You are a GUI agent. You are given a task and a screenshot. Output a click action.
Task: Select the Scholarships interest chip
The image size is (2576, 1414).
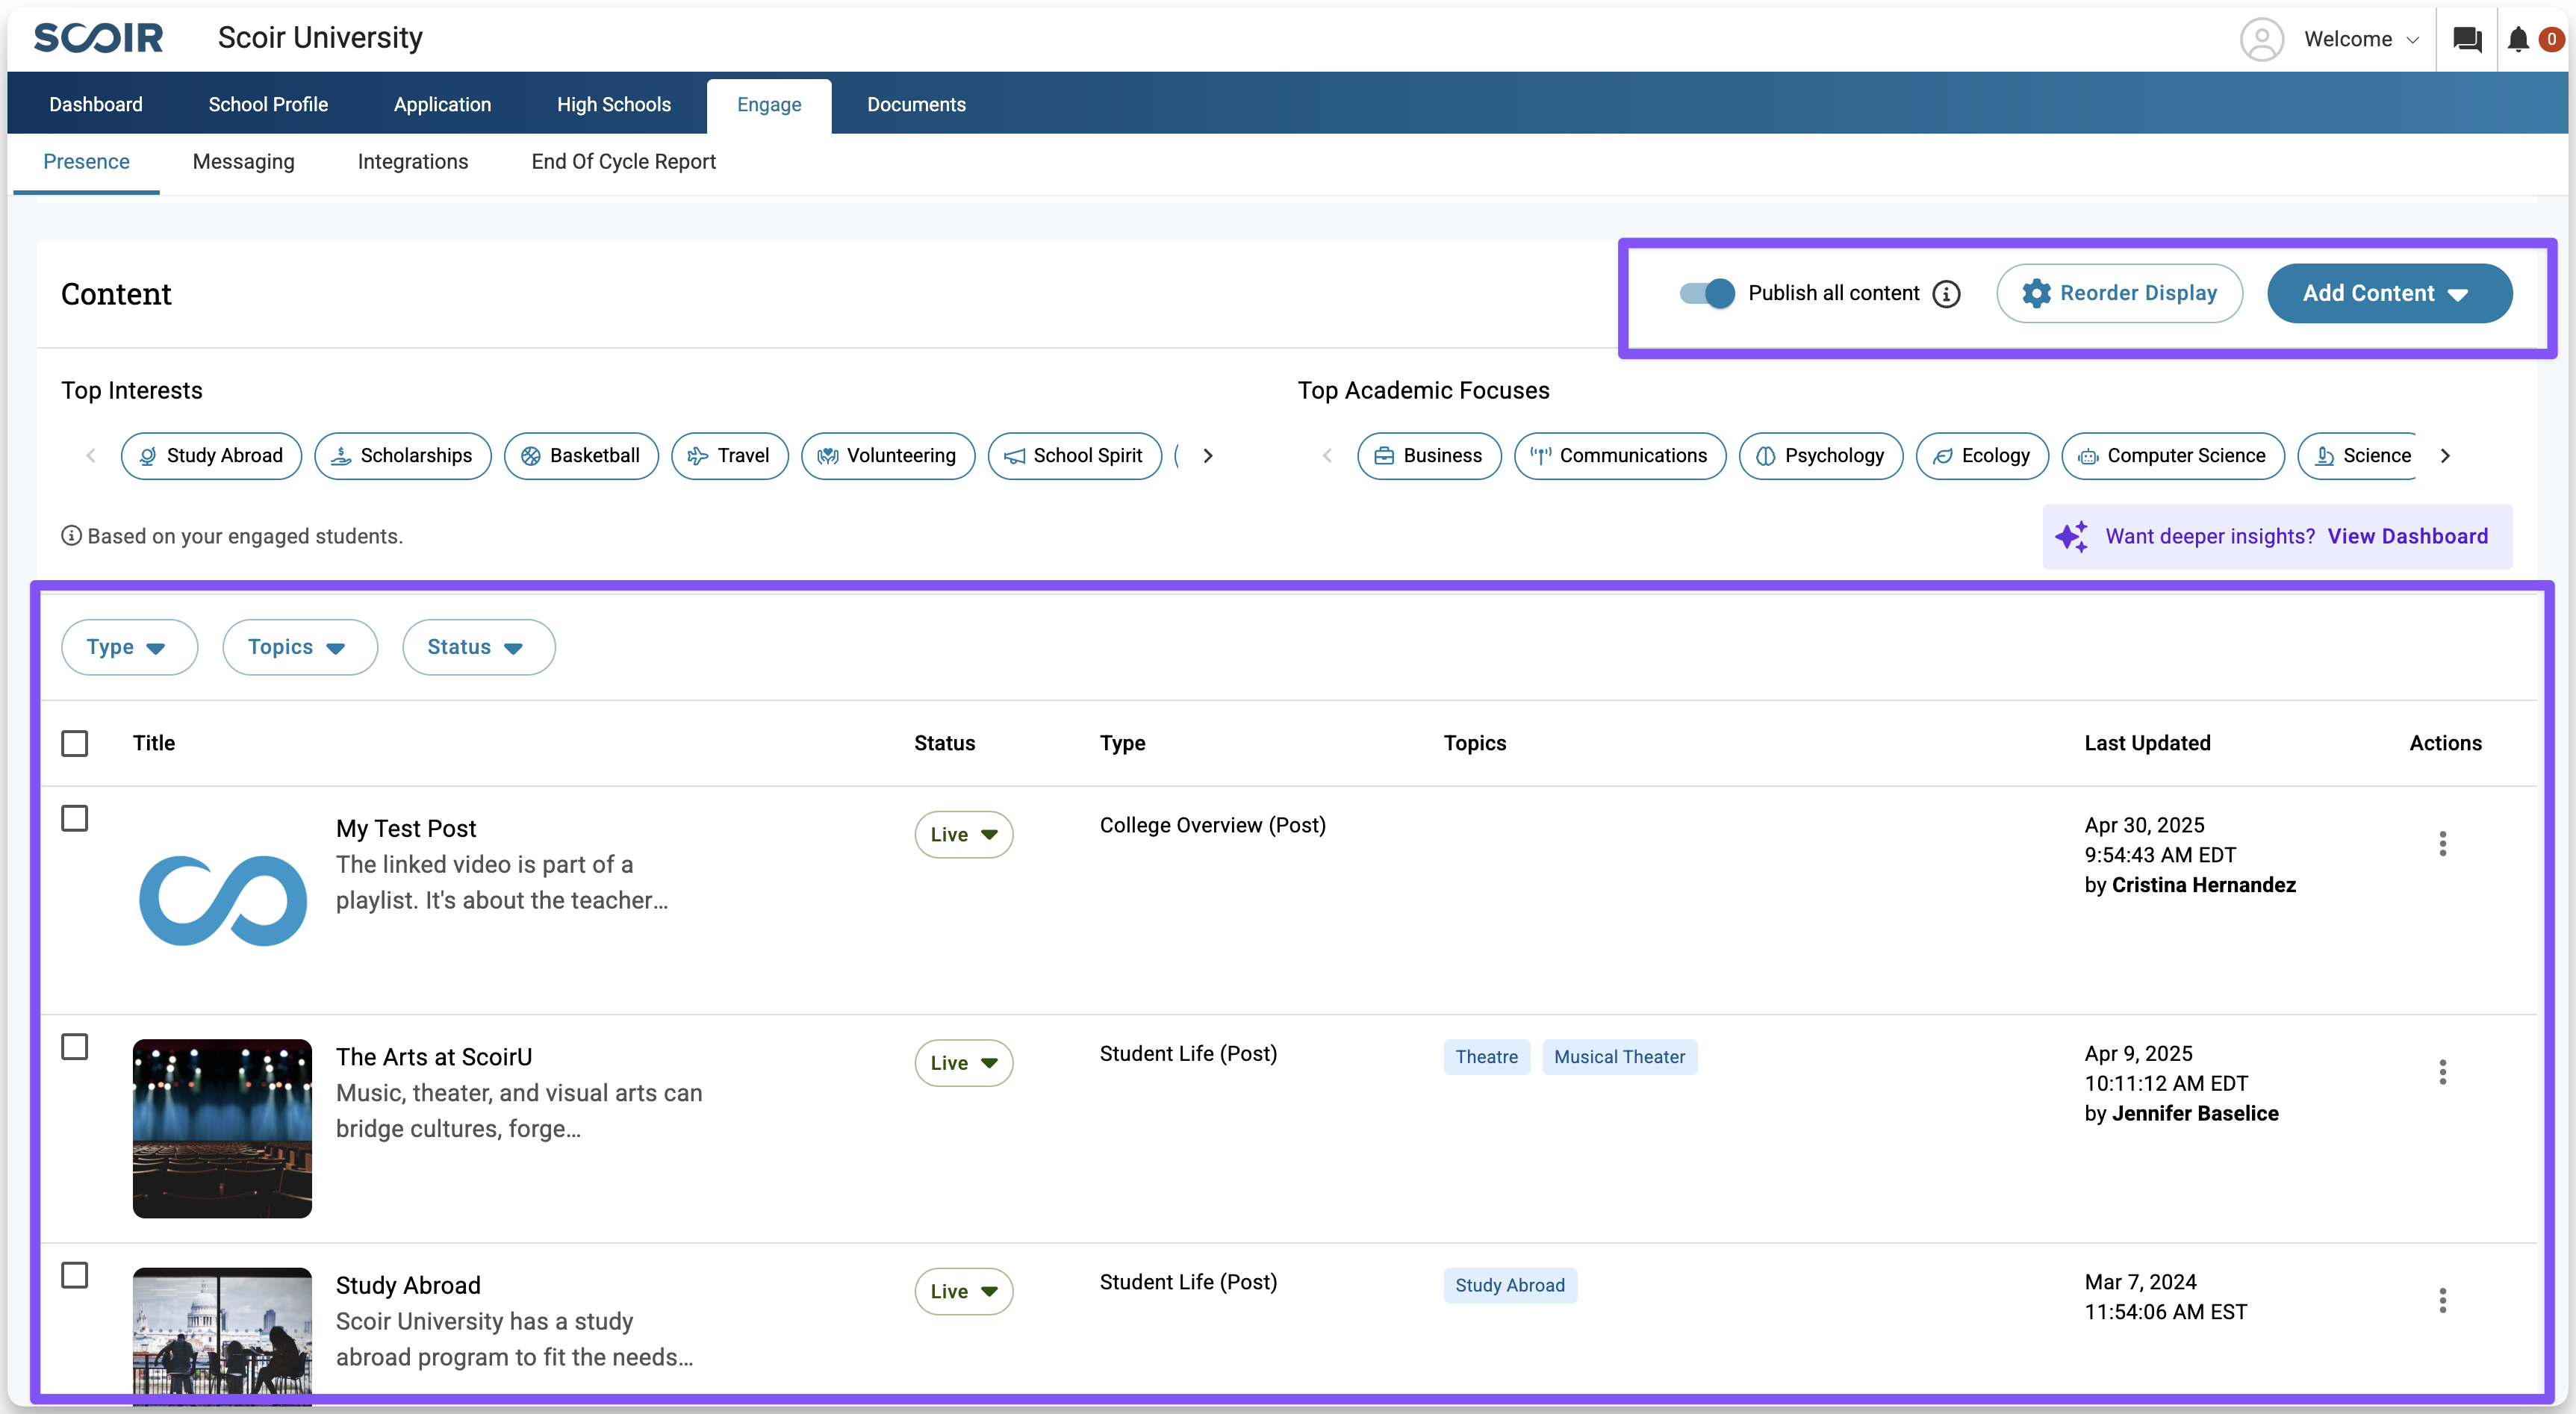[x=402, y=456]
